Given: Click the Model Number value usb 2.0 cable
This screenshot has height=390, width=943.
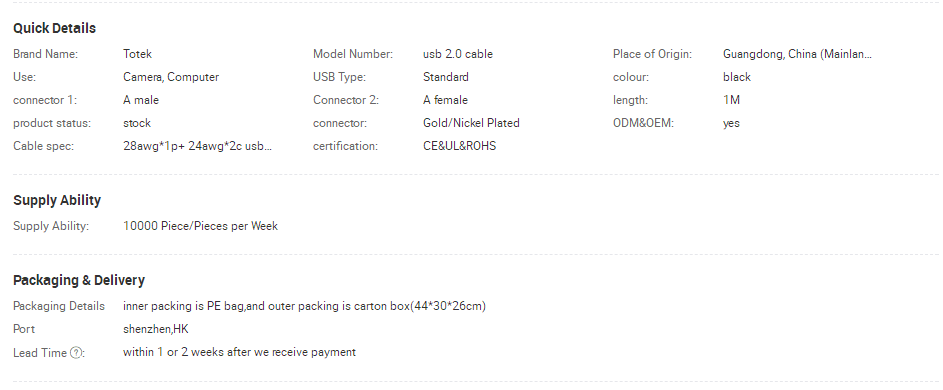Looking at the screenshot, I should 458,54.
